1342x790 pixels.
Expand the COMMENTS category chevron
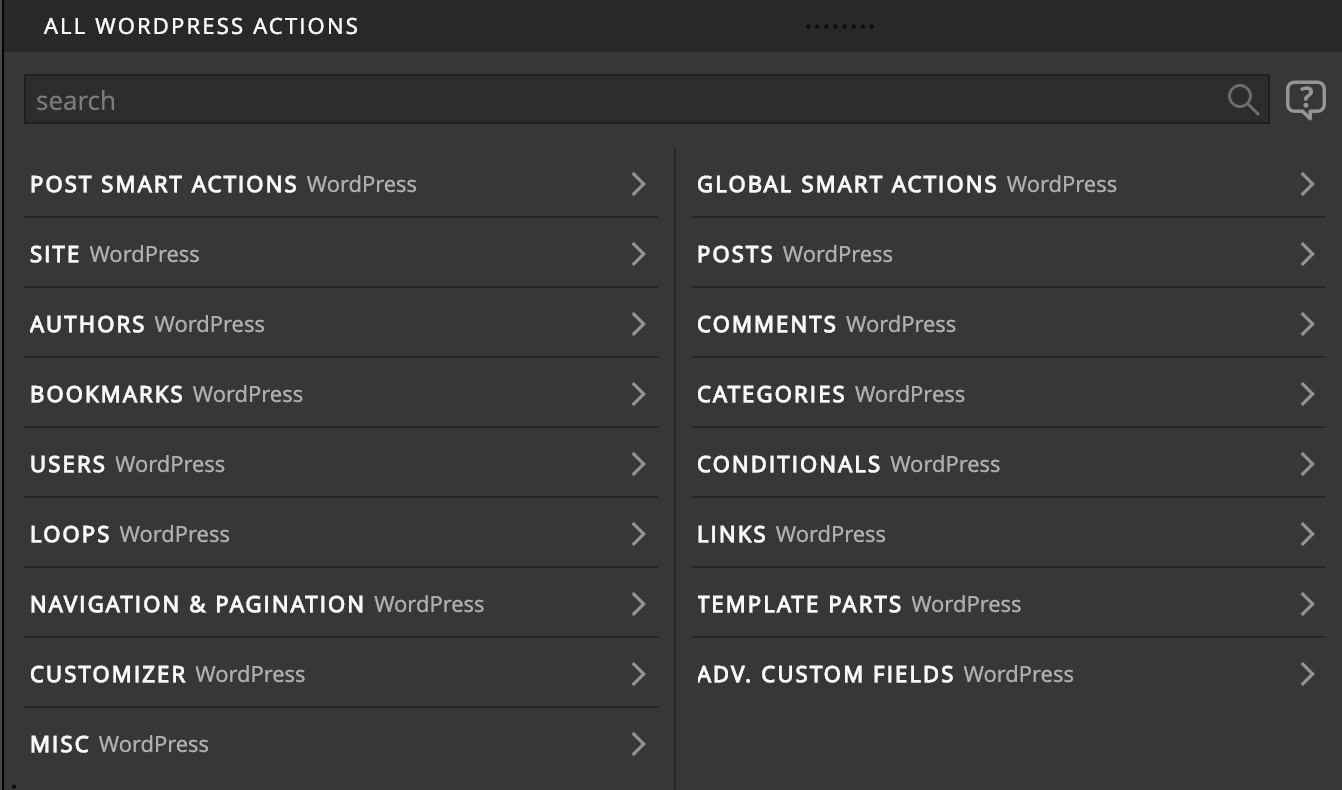tap(1308, 324)
